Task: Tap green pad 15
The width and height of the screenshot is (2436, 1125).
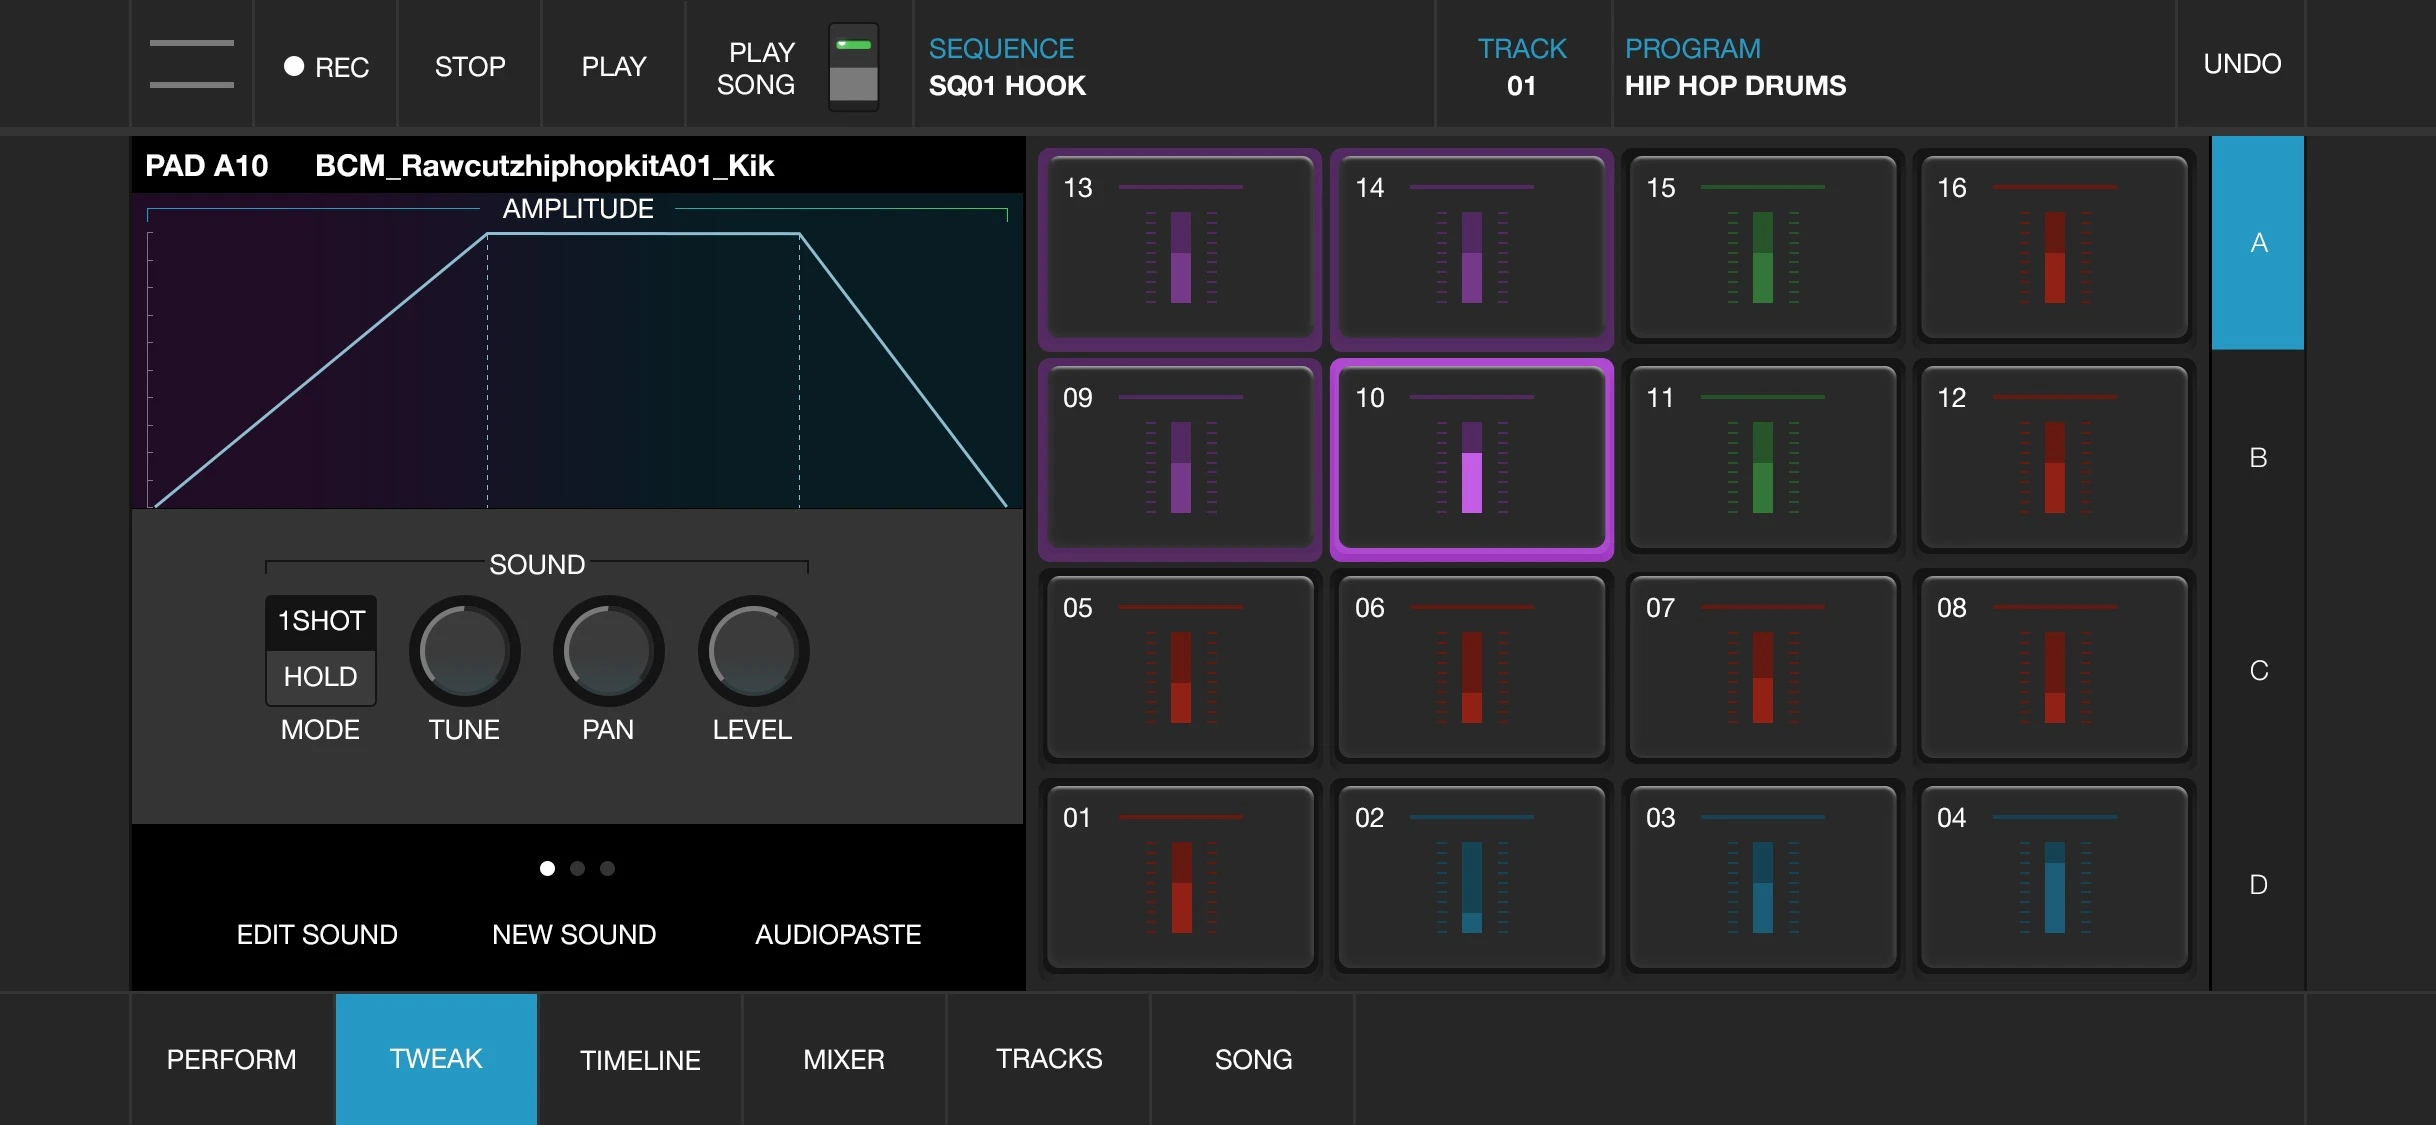Action: click(x=1763, y=248)
